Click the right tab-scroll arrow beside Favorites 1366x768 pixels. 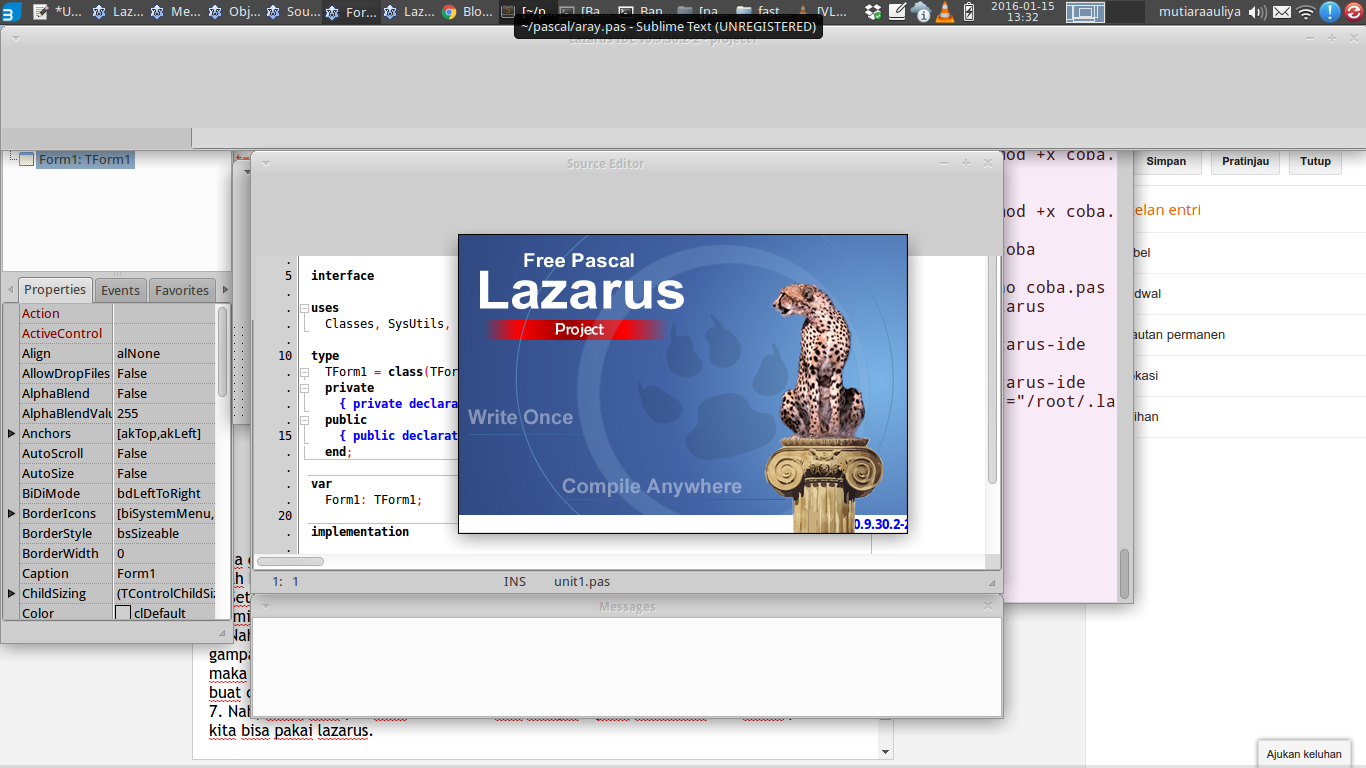click(x=225, y=290)
